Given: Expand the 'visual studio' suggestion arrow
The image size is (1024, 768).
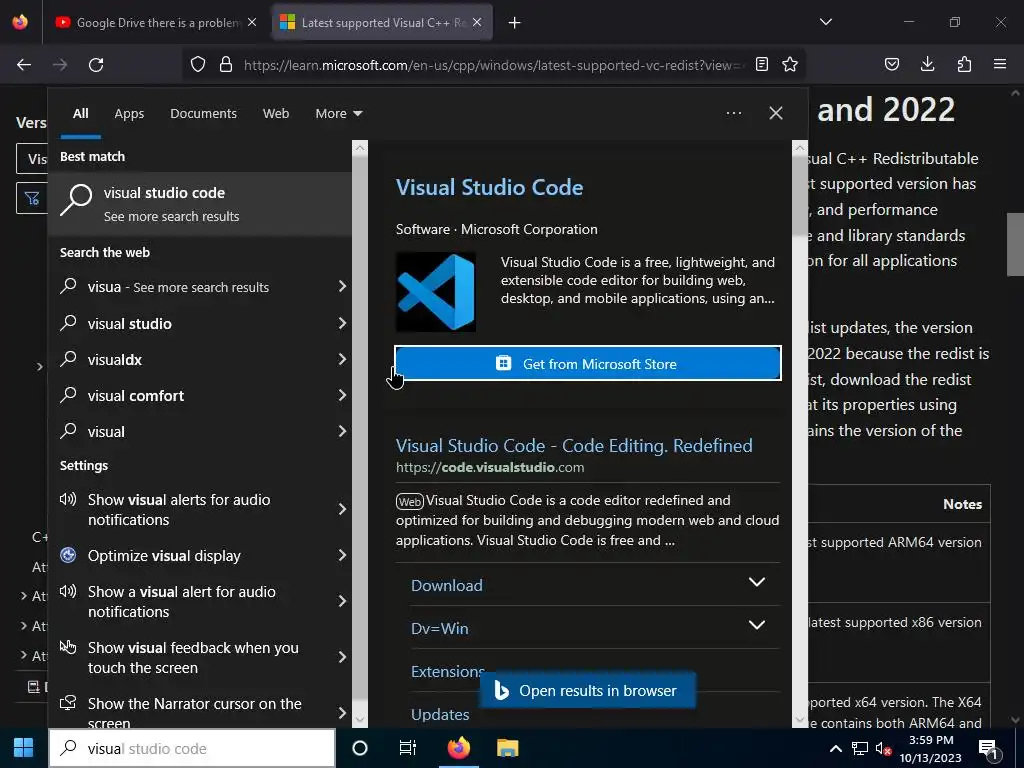Looking at the screenshot, I should pos(342,323).
